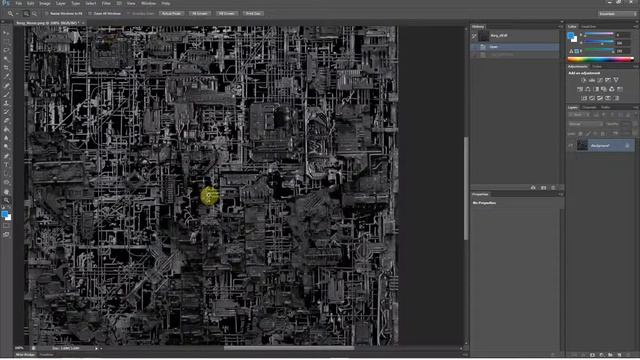Toggle Quick Mask mode

pyautogui.click(x=6, y=226)
